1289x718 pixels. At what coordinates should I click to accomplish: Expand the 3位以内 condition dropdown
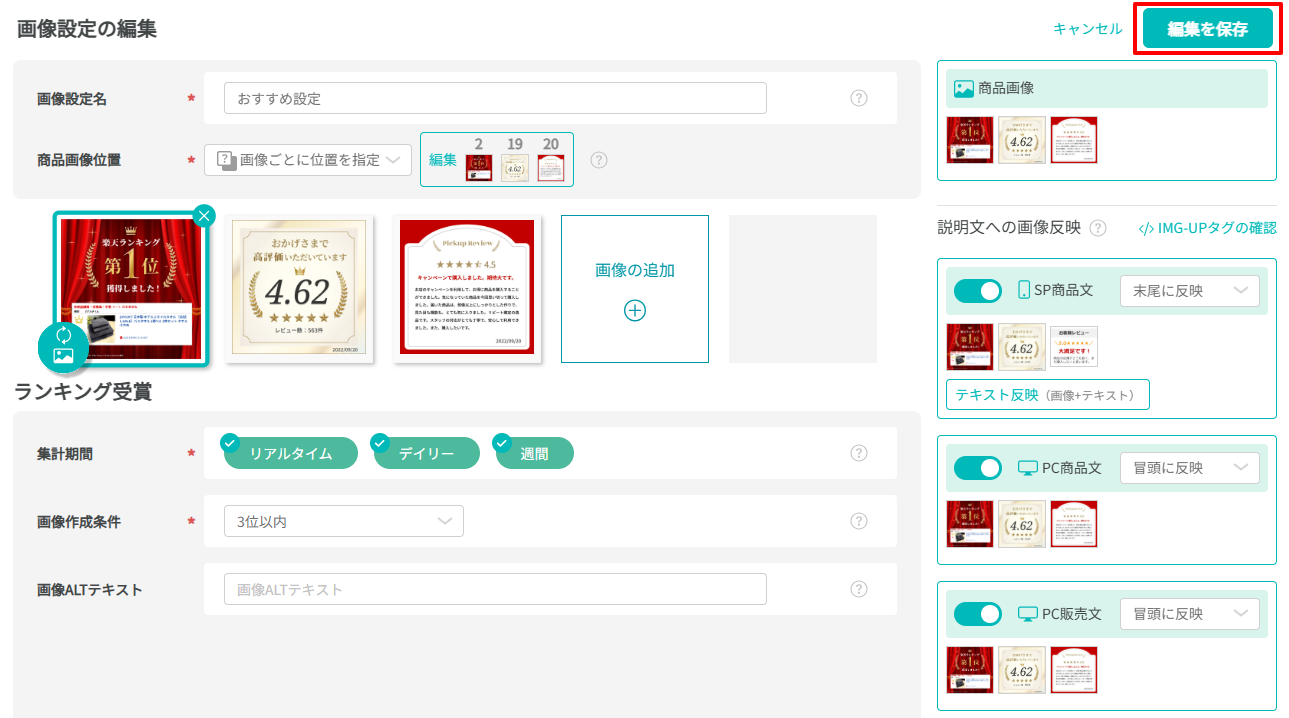coord(344,521)
